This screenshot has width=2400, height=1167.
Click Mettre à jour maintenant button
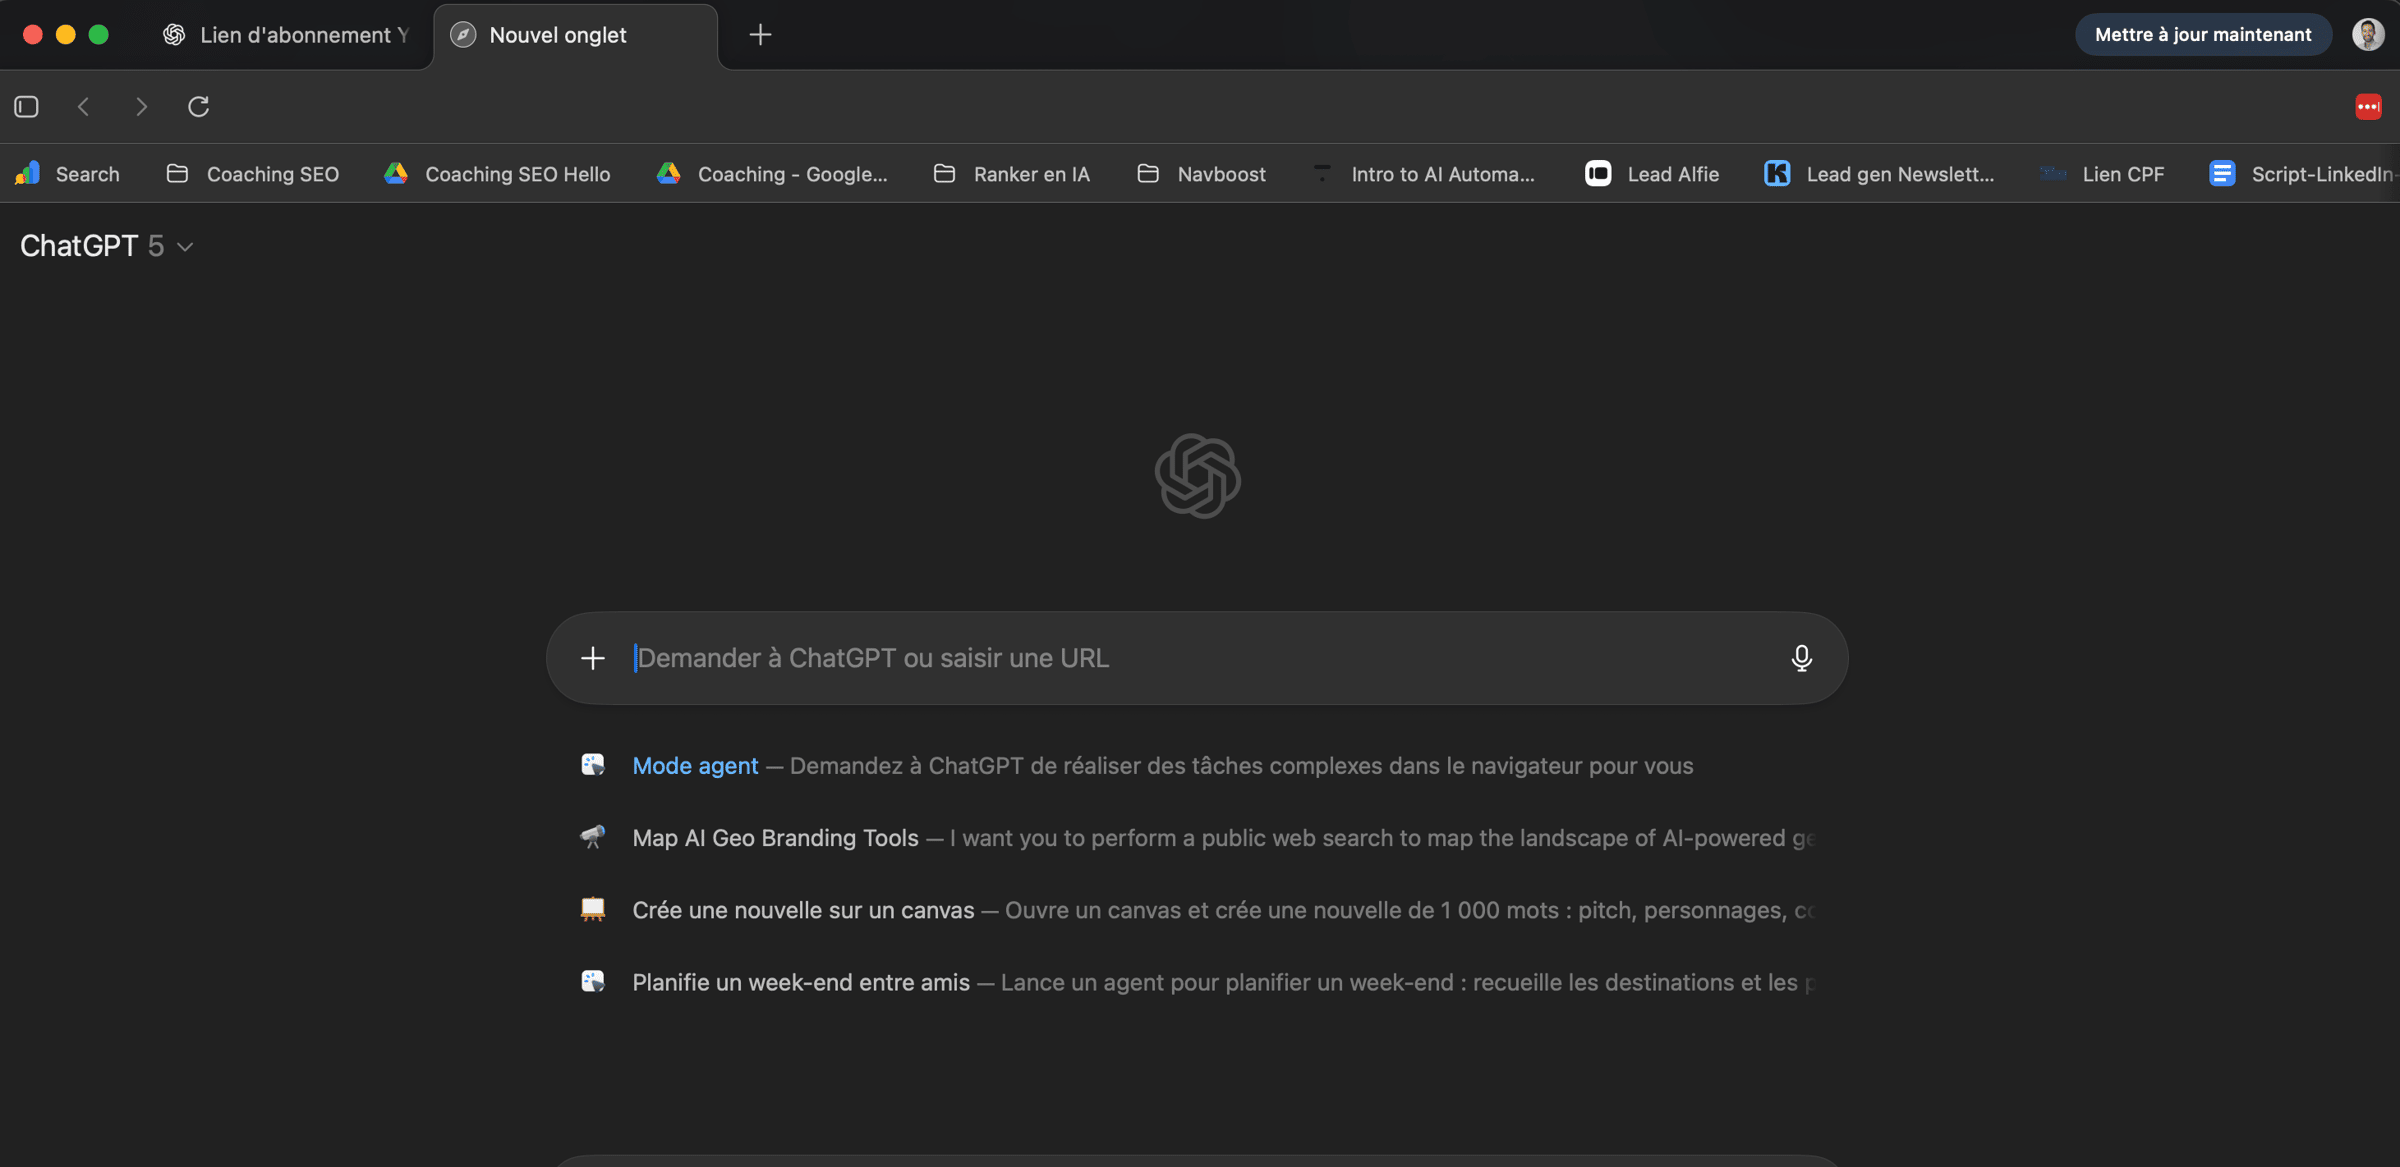click(2203, 34)
